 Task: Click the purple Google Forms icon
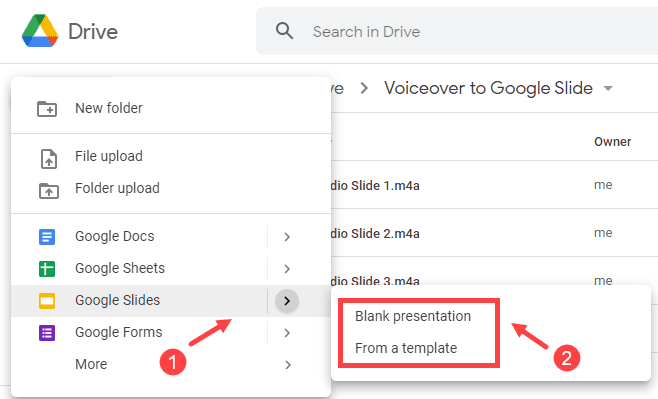point(47,333)
